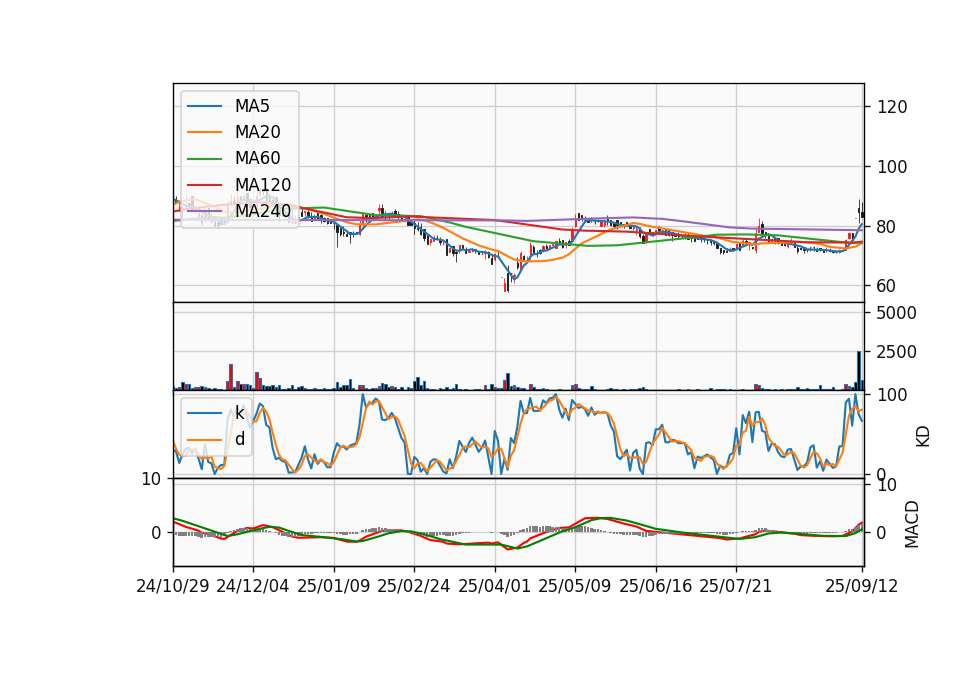This screenshot has height=690, width=960.
Task: Click the 2500 volume axis label
Action: [896, 352]
